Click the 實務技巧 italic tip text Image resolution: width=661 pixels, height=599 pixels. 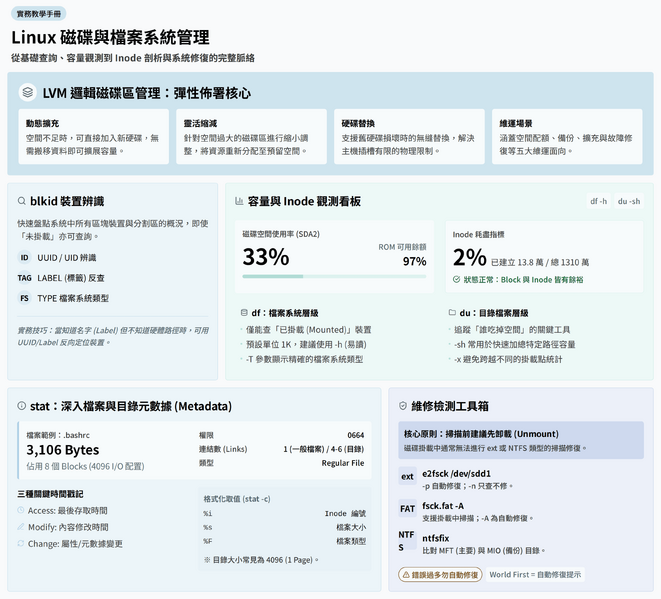(113, 336)
